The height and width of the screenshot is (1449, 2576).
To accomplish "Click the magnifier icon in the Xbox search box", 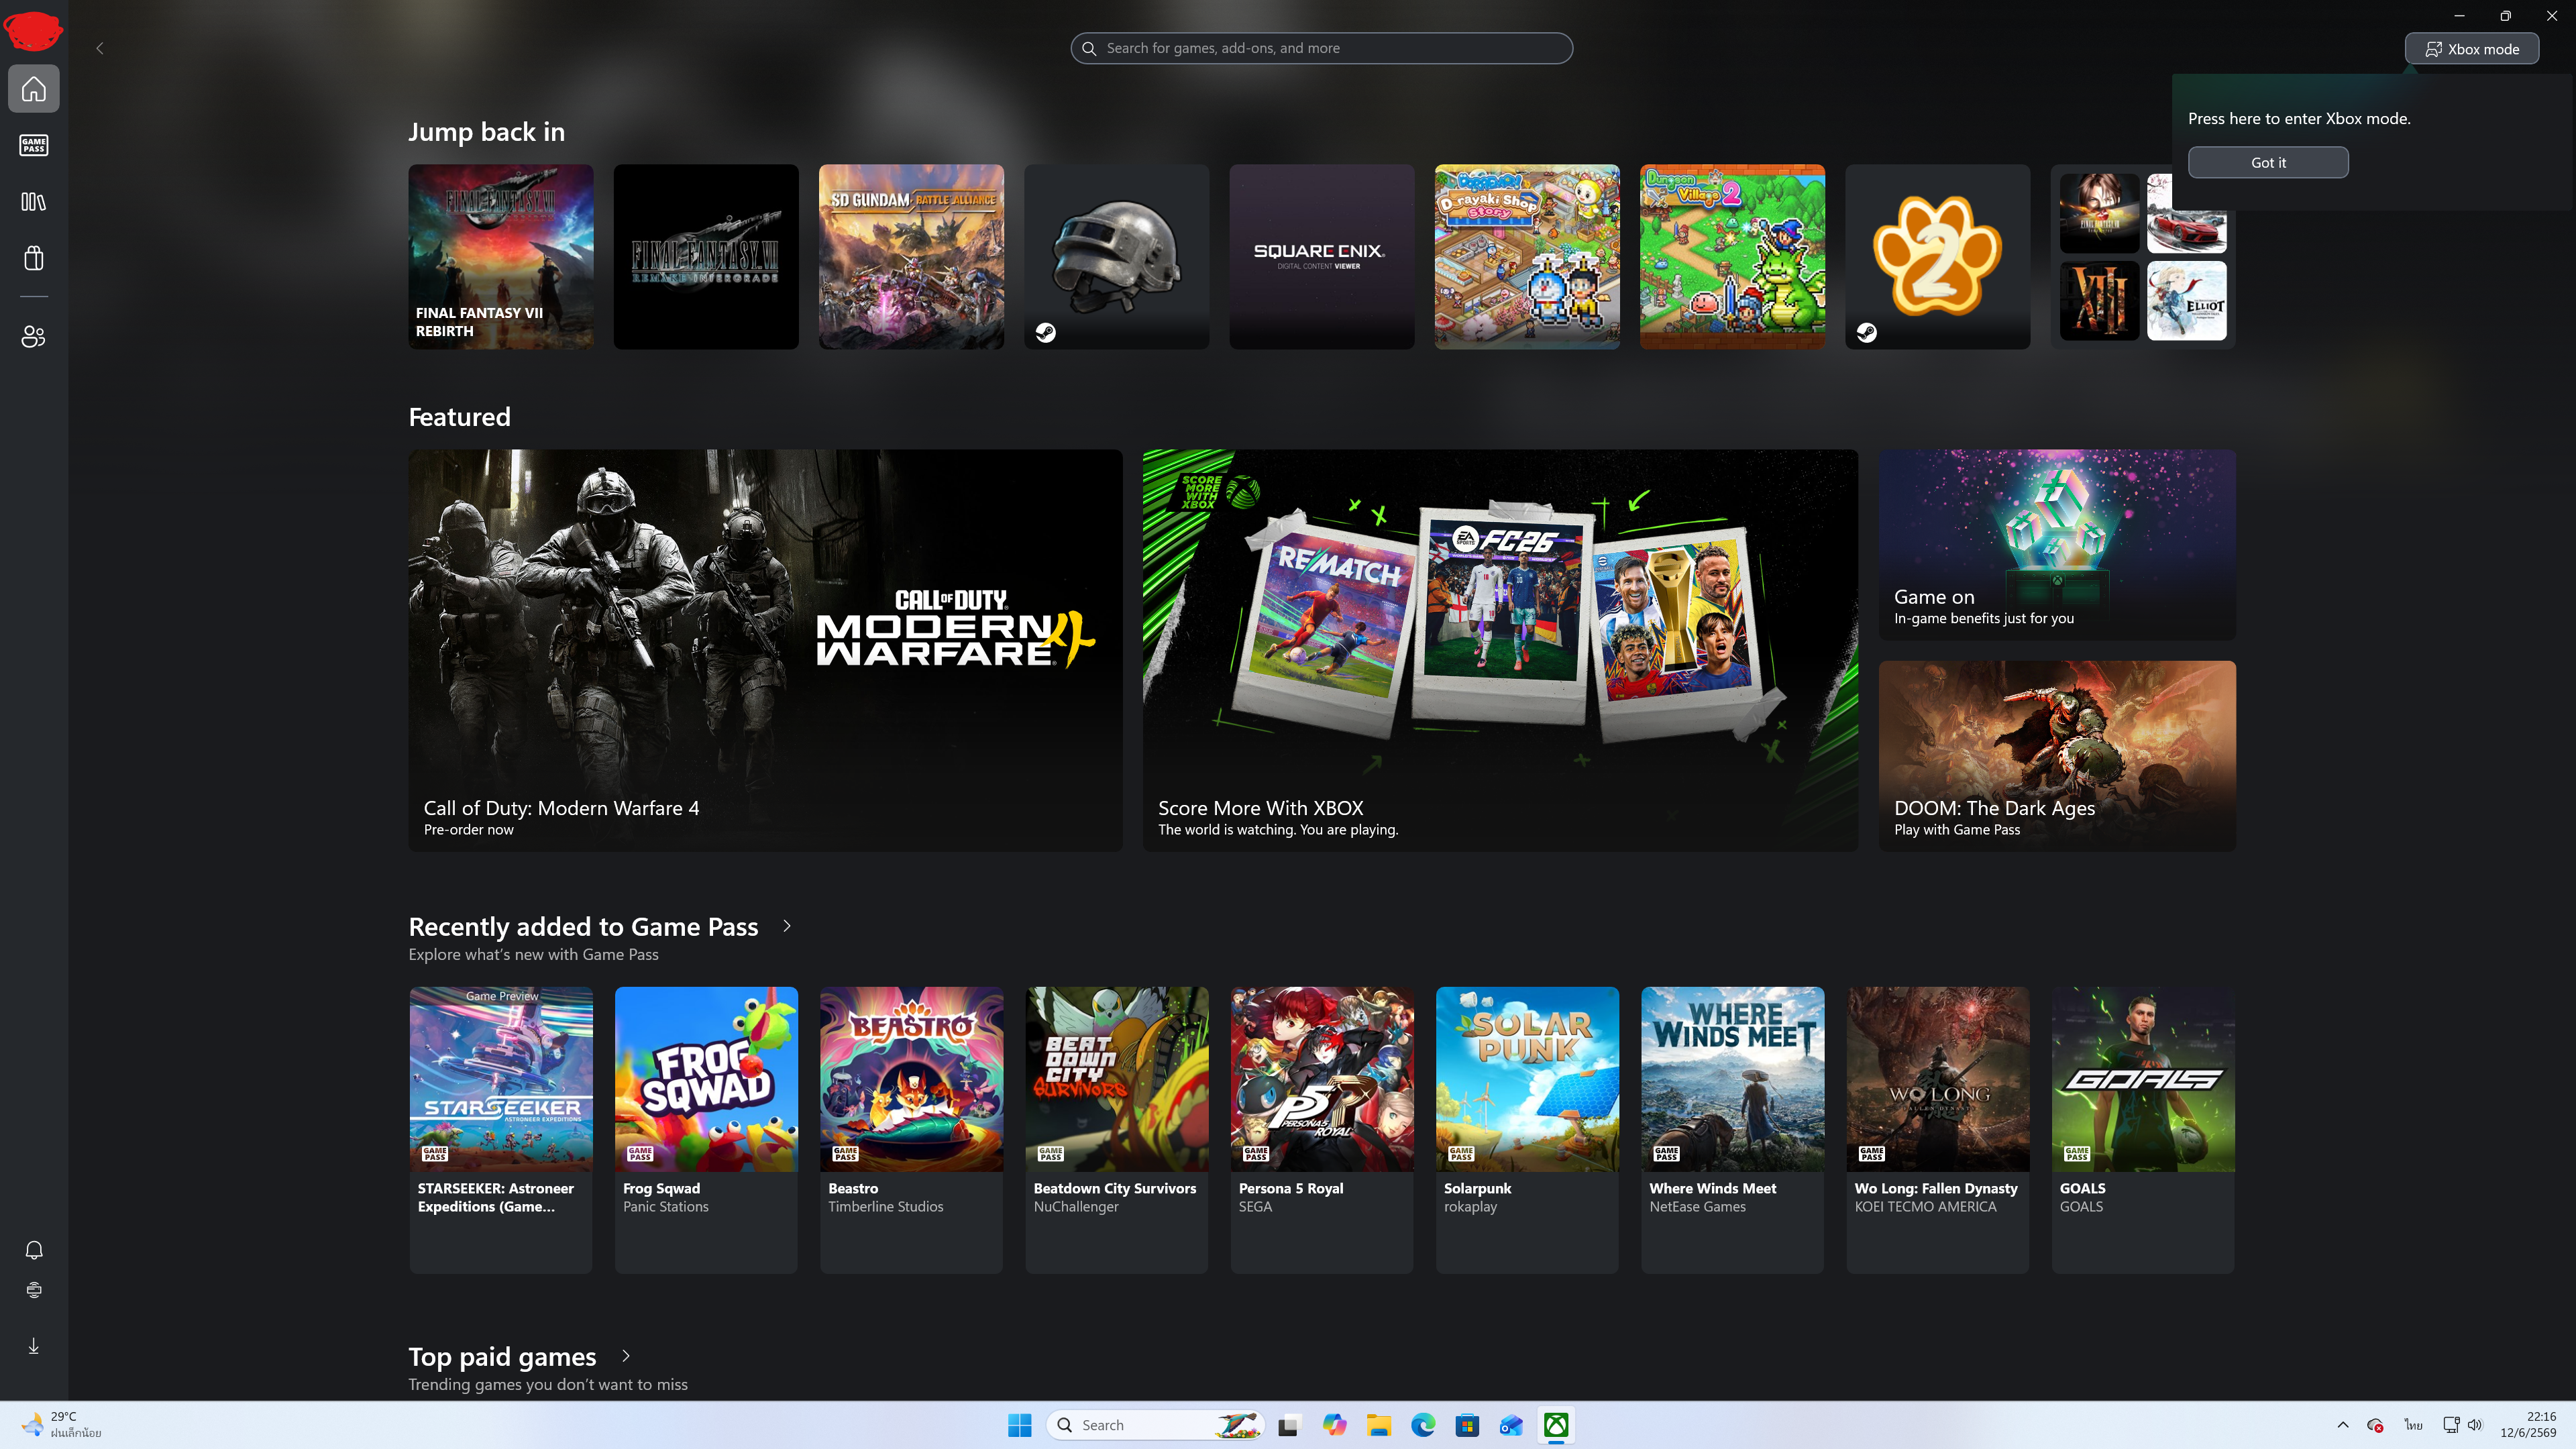I will point(1089,48).
